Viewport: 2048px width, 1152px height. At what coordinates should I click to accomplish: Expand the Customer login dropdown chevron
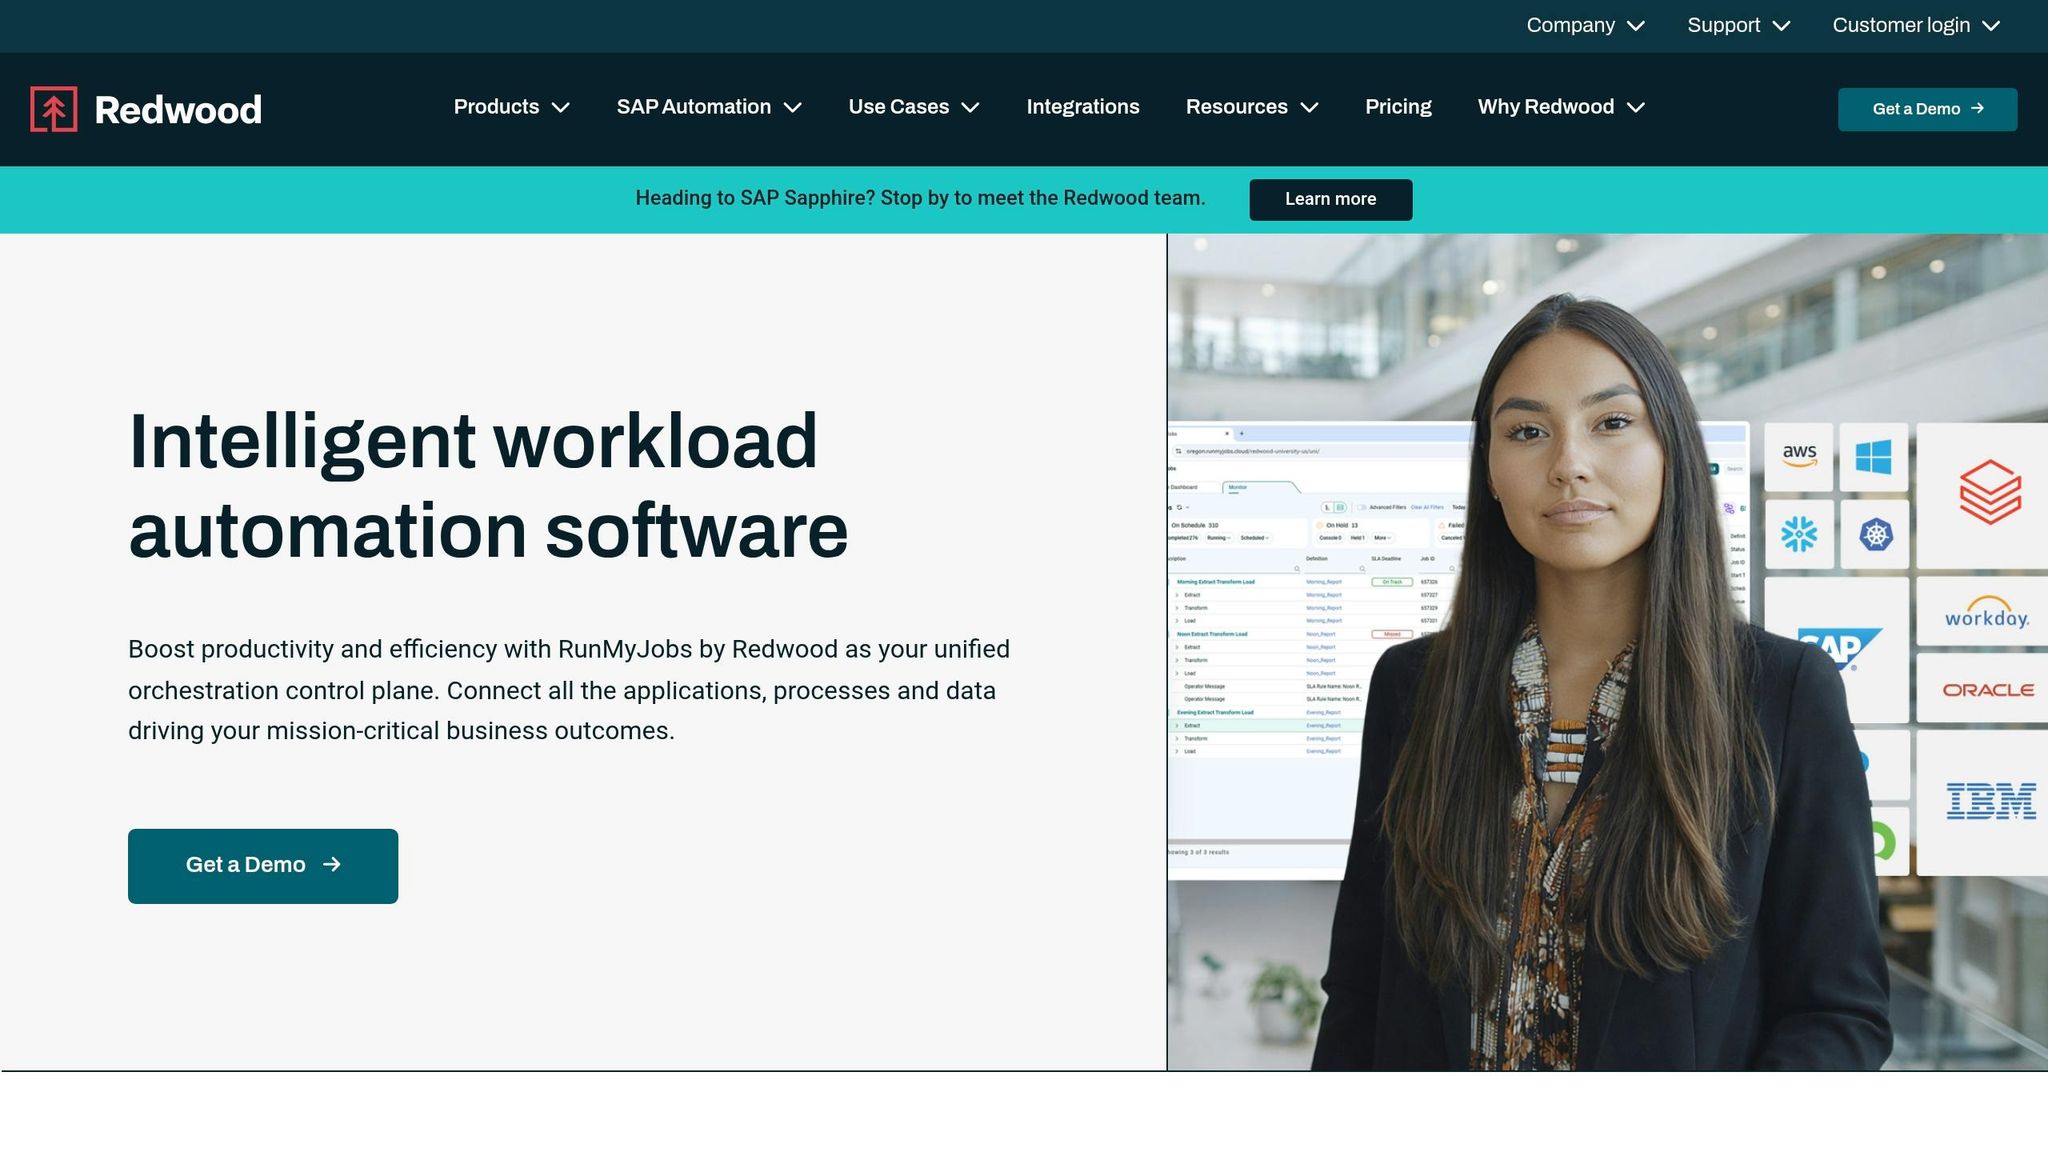1991,26
